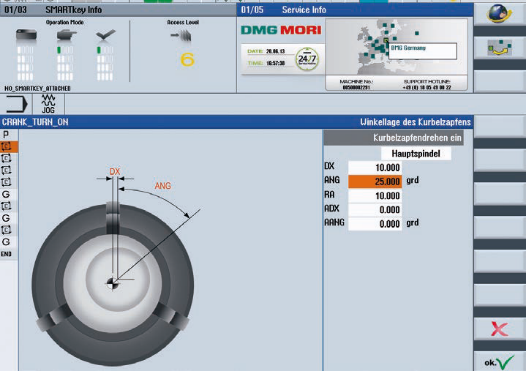Click the globe service icon softkey

499,14
